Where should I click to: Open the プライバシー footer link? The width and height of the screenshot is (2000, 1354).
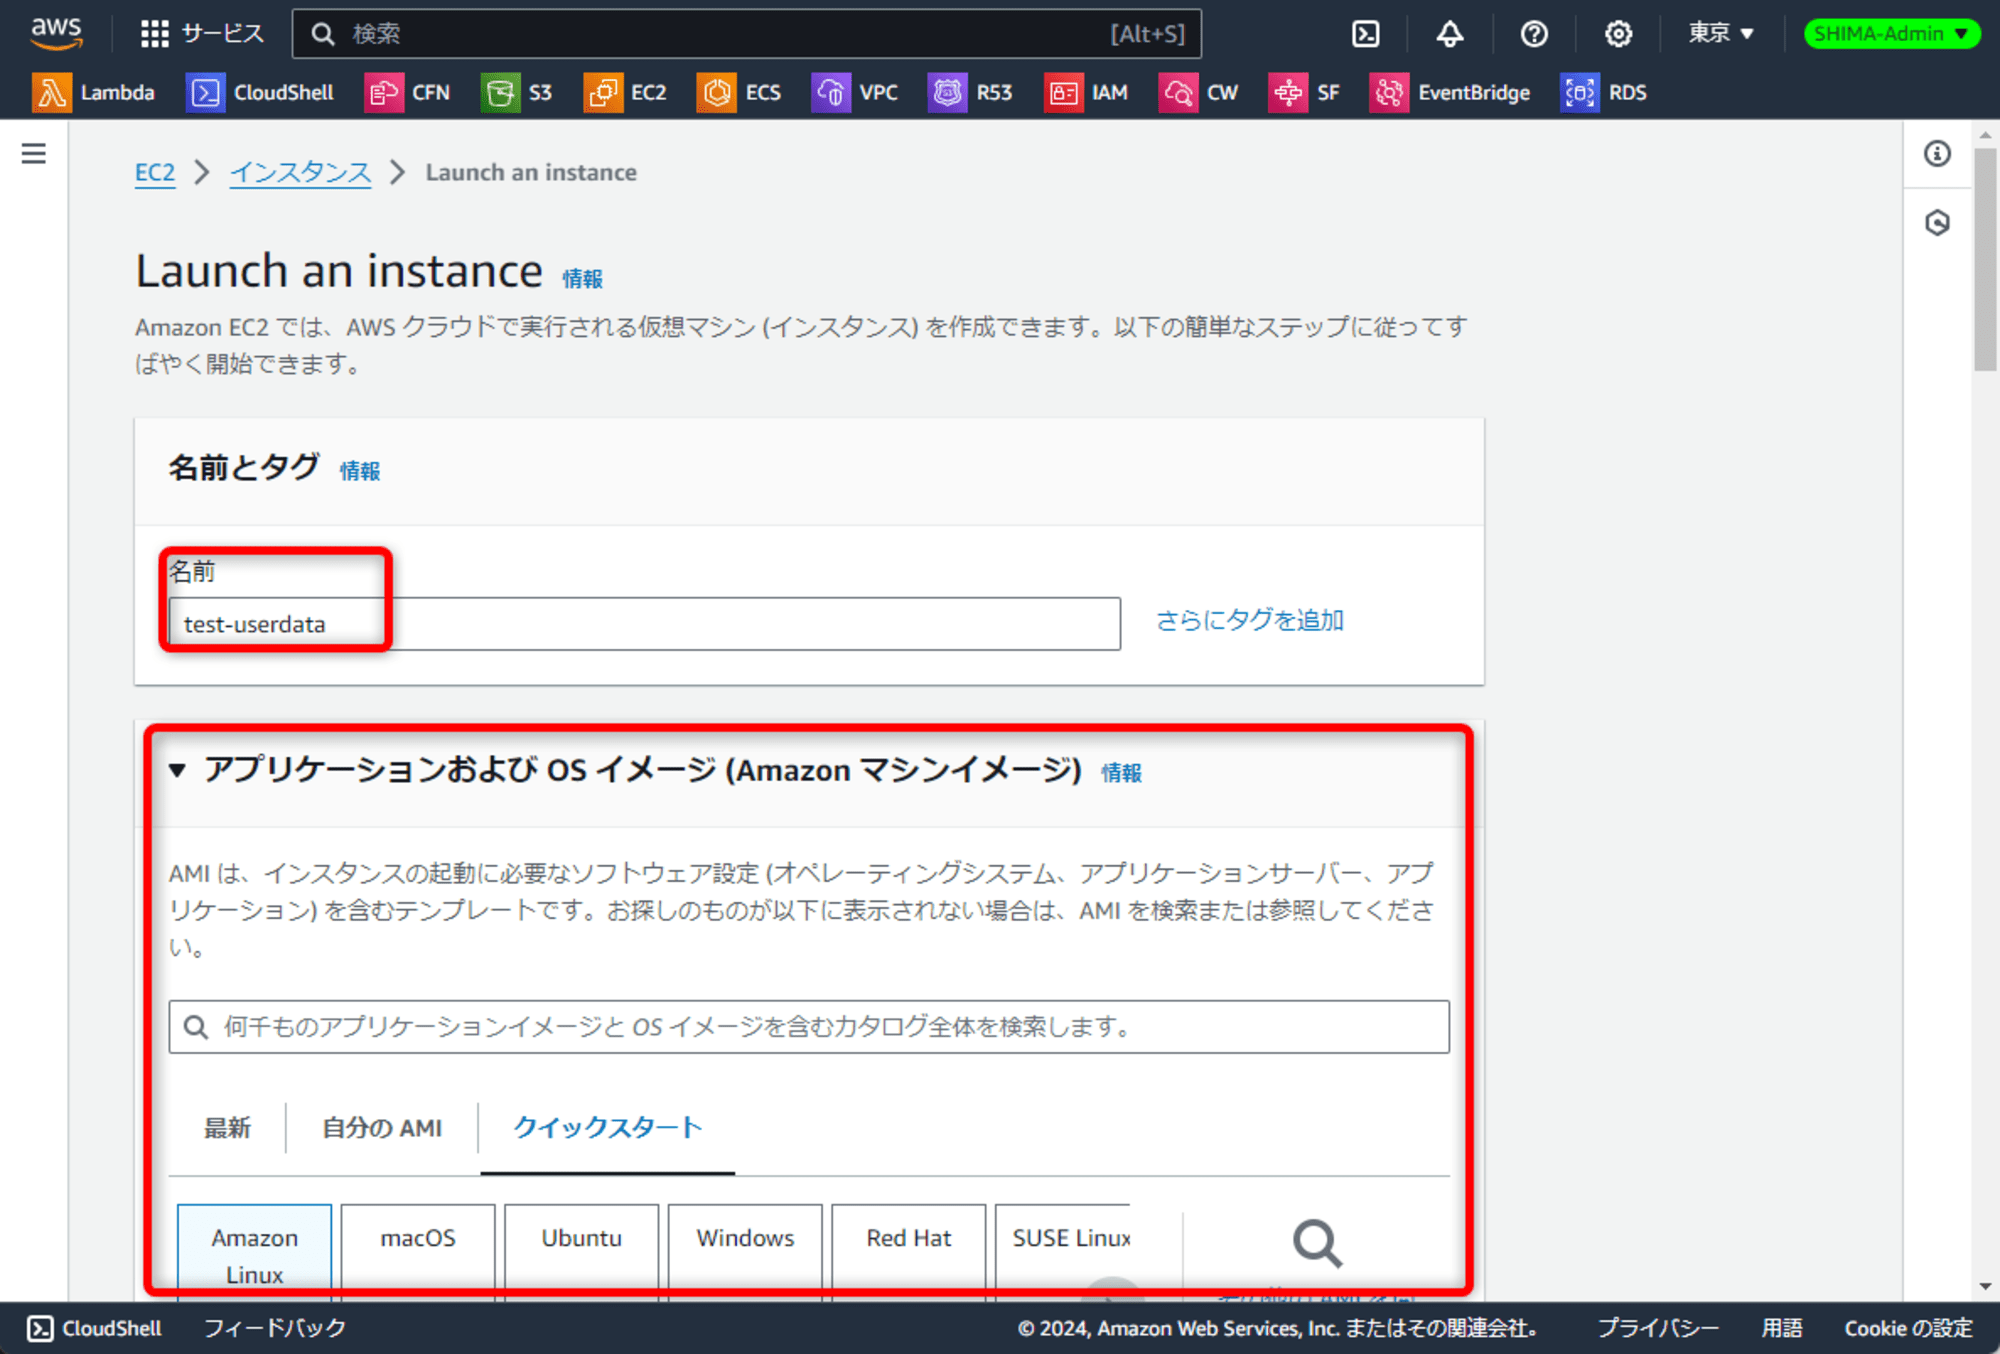pos(1657,1328)
